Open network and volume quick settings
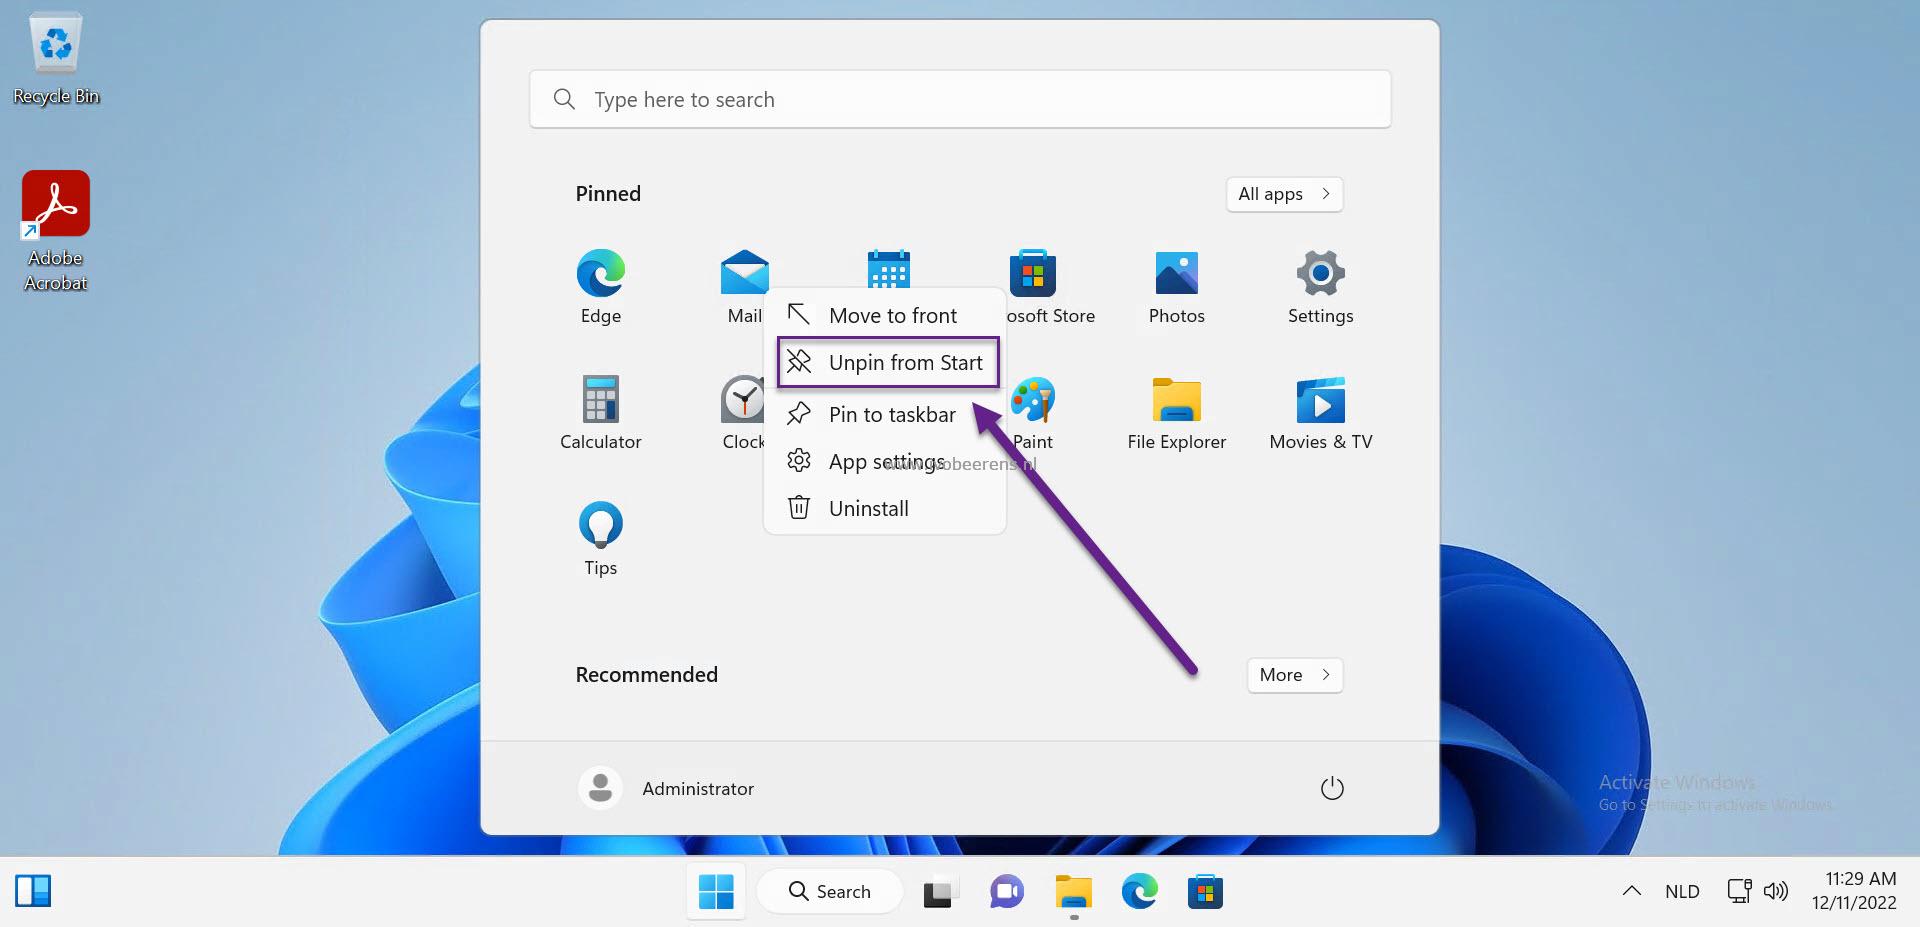The image size is (1920, 927). click(1757, 891)
